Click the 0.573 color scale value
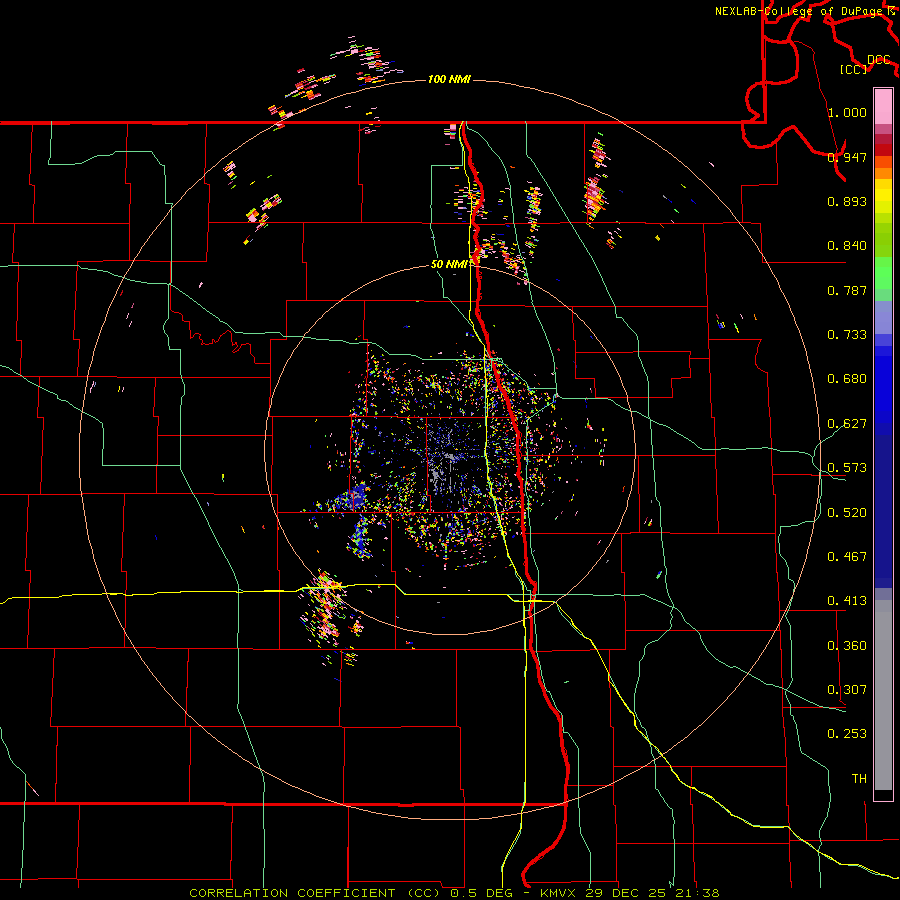Screen dimensions: 900x900 847,468
